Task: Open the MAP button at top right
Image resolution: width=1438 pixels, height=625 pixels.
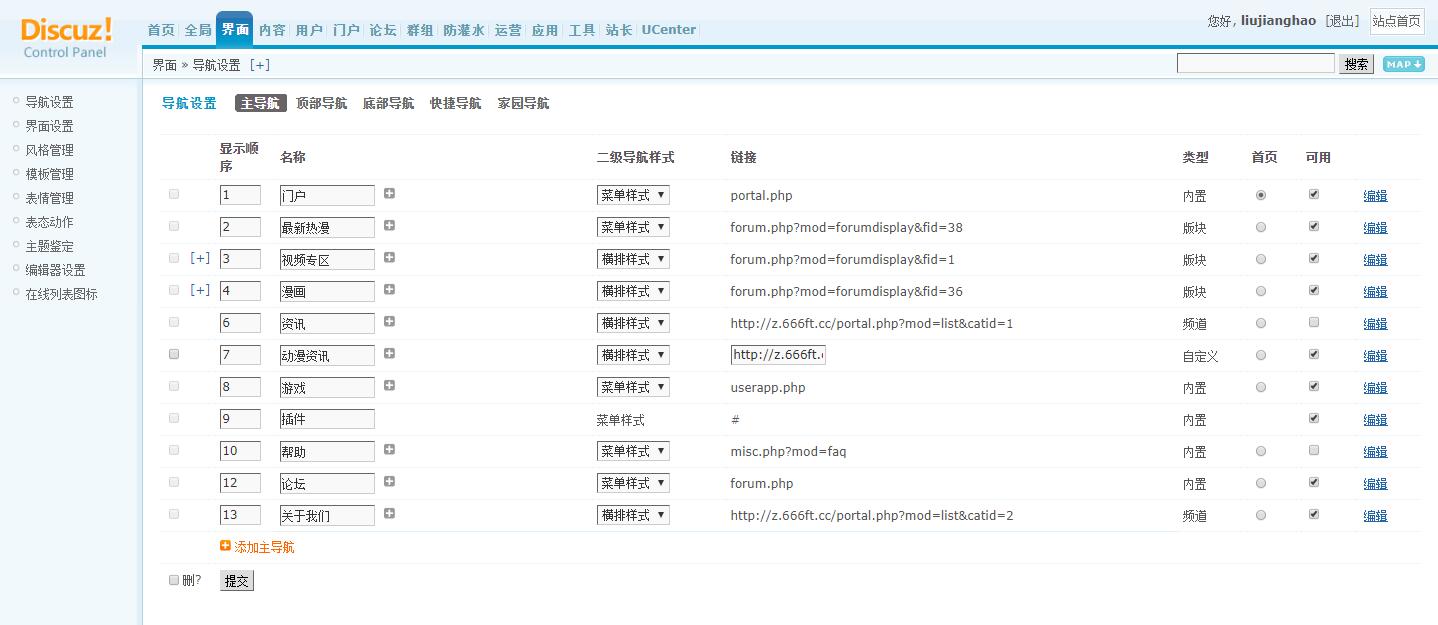Action: [x=1403, y=63]
